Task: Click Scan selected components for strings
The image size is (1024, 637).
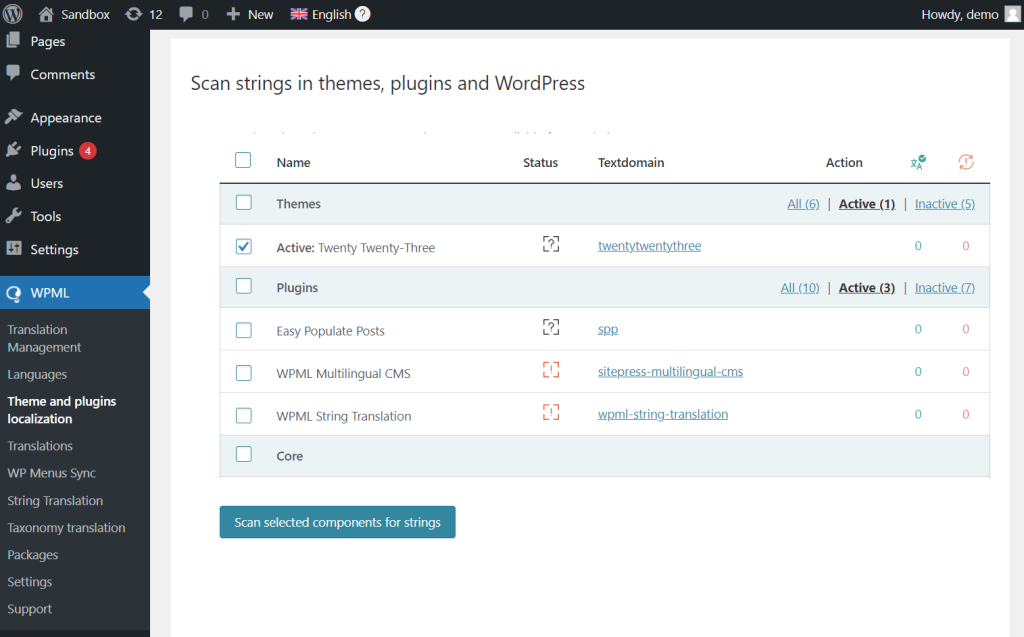Action: coord(337,522)
